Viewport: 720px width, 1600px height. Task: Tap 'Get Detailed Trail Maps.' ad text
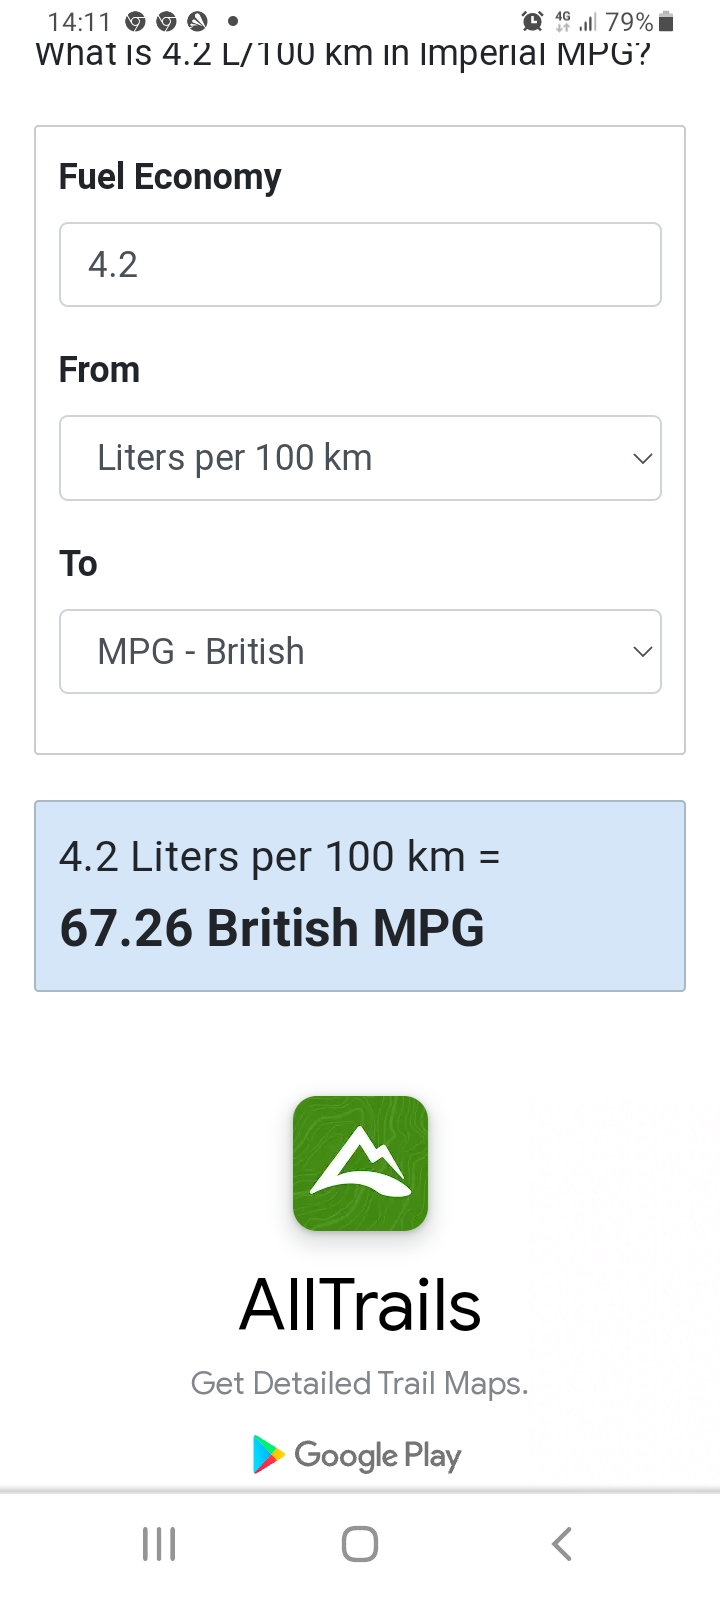(x=360, y=1383)
